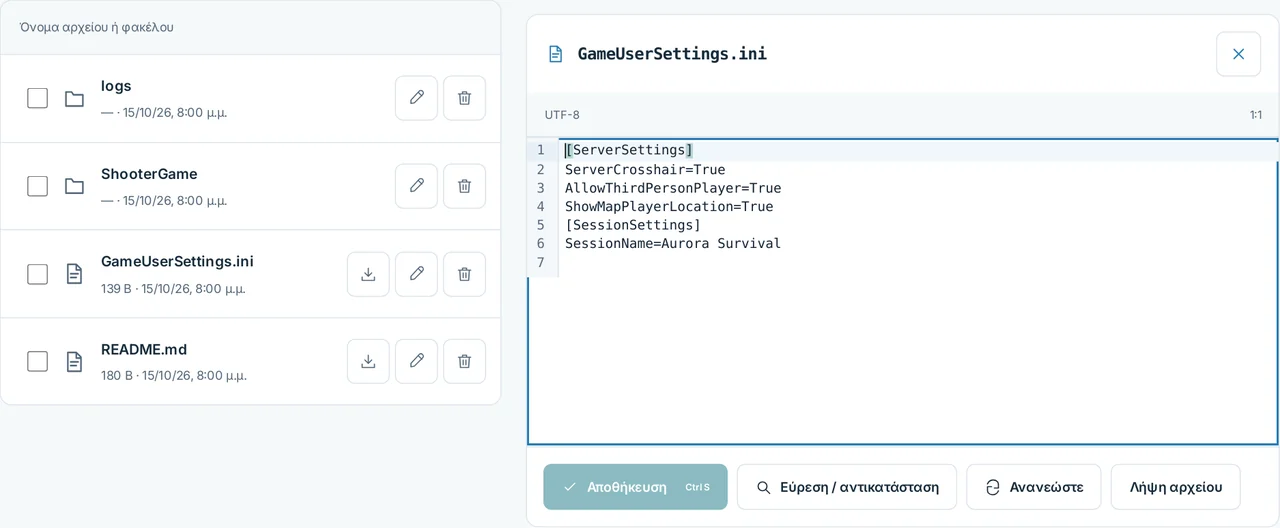Open GameUserSettings.ini by its name in list
The width and height of the screenshot is (1280, 528).
point(177,261)
